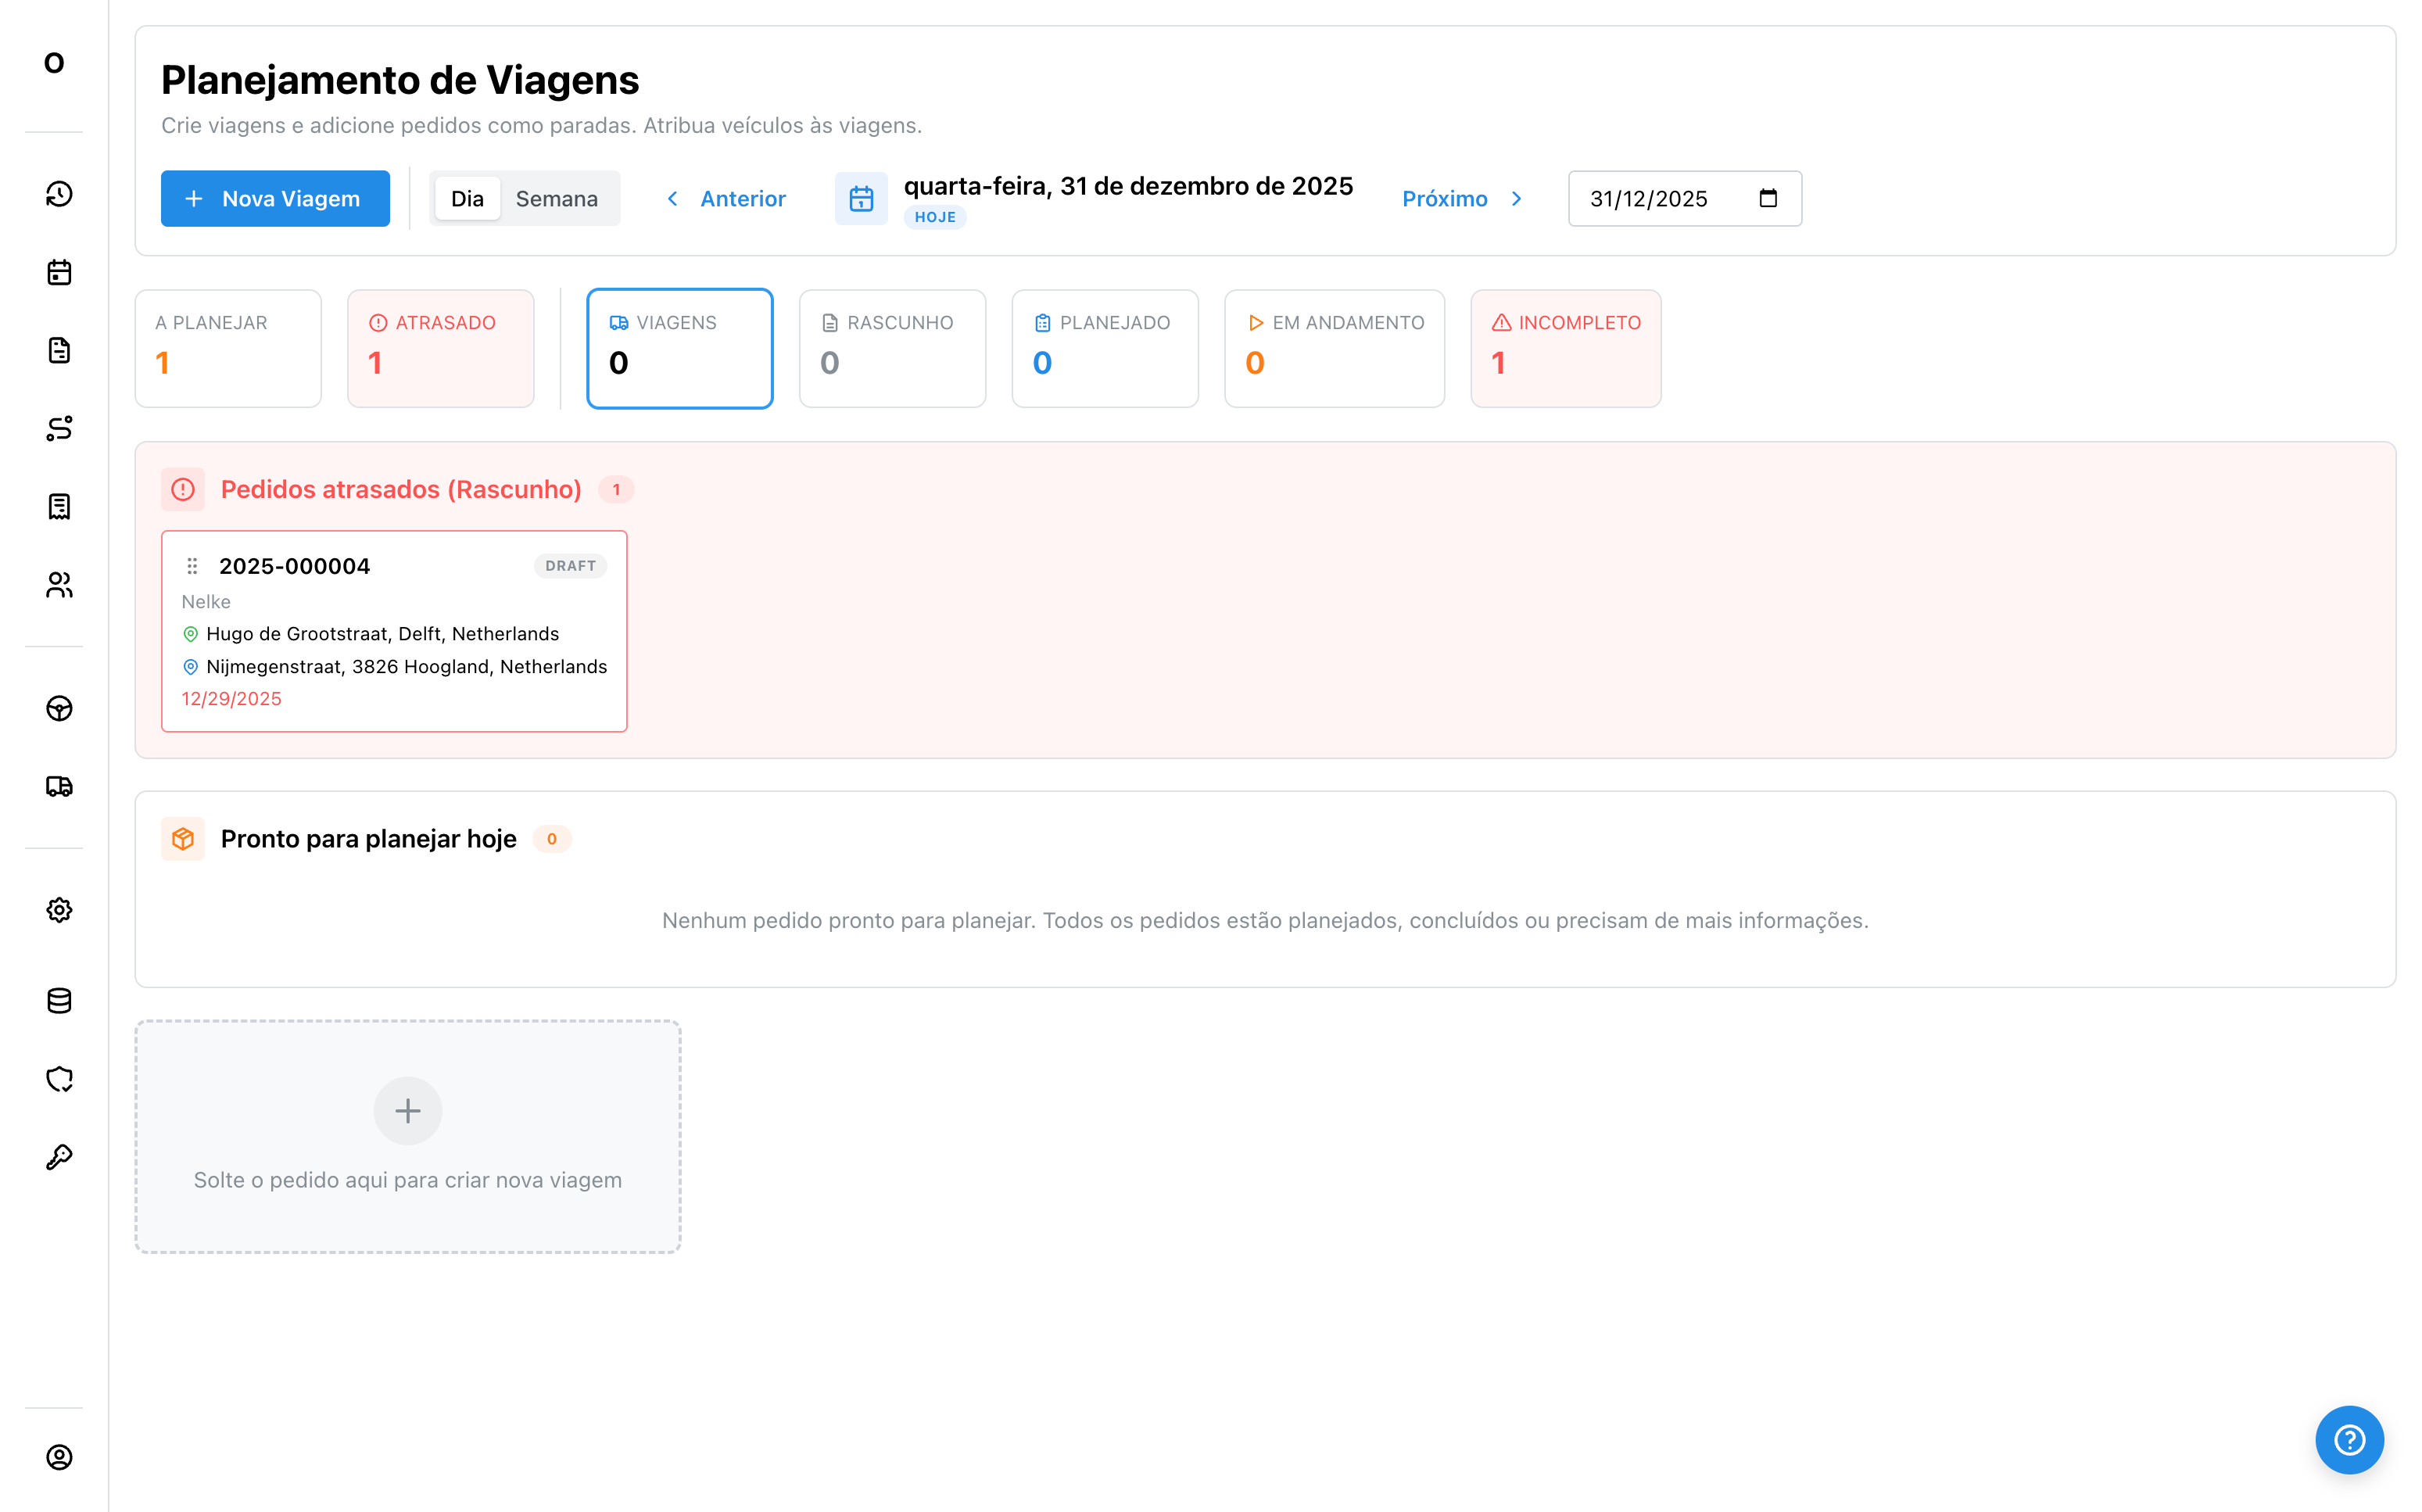The height and width of the screenshot is (1512, 2422).
Task: Select the steering wheel drivers icon
Action: tap(58, 708)
